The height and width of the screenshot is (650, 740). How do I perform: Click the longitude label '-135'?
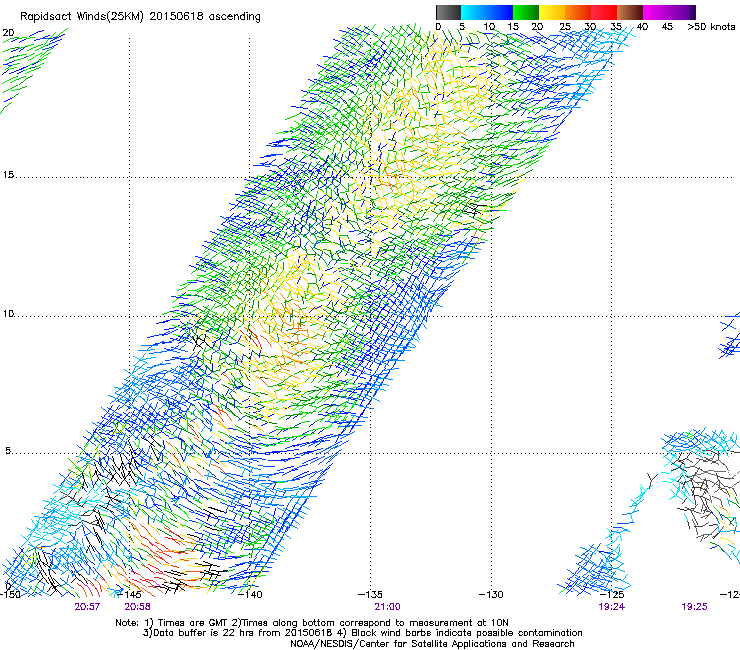pyautogui.click(x=370, y=594)
